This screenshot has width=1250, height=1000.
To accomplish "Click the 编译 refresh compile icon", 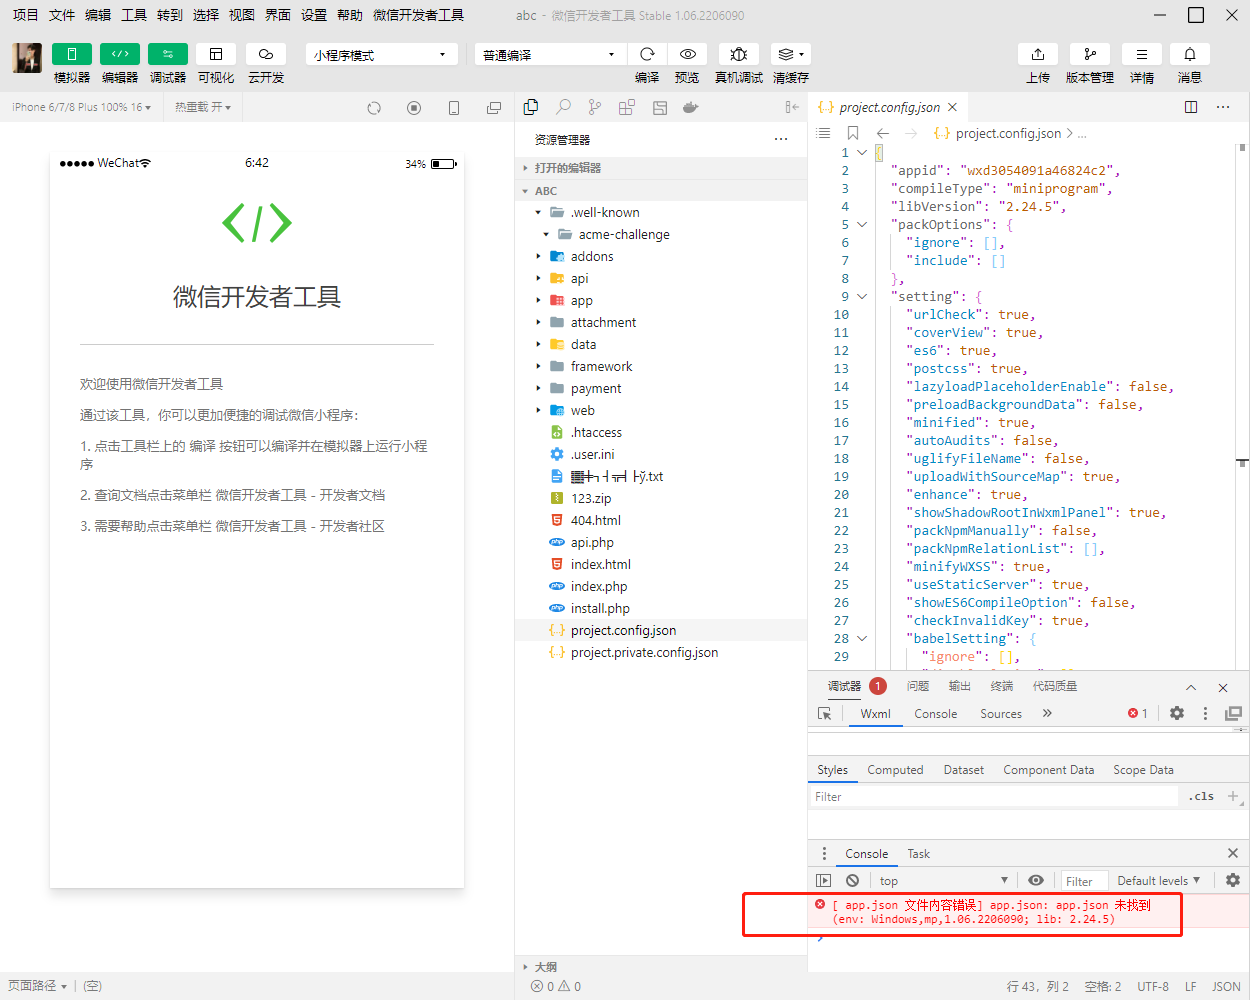I will coord(647,54).
